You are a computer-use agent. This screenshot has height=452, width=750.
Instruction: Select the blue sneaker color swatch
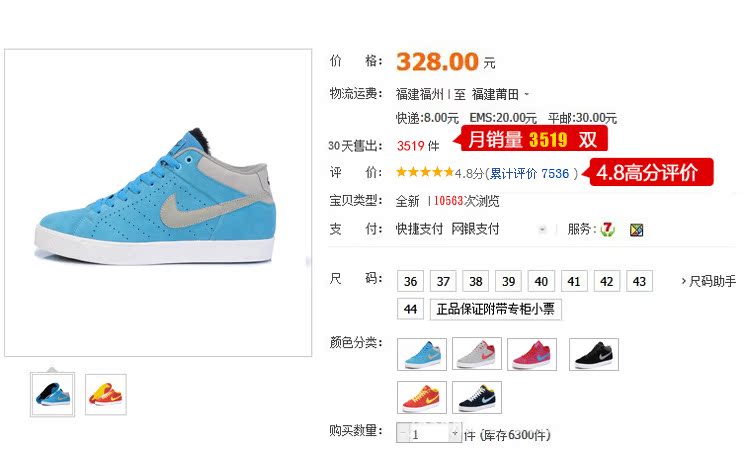pos(422,354)
